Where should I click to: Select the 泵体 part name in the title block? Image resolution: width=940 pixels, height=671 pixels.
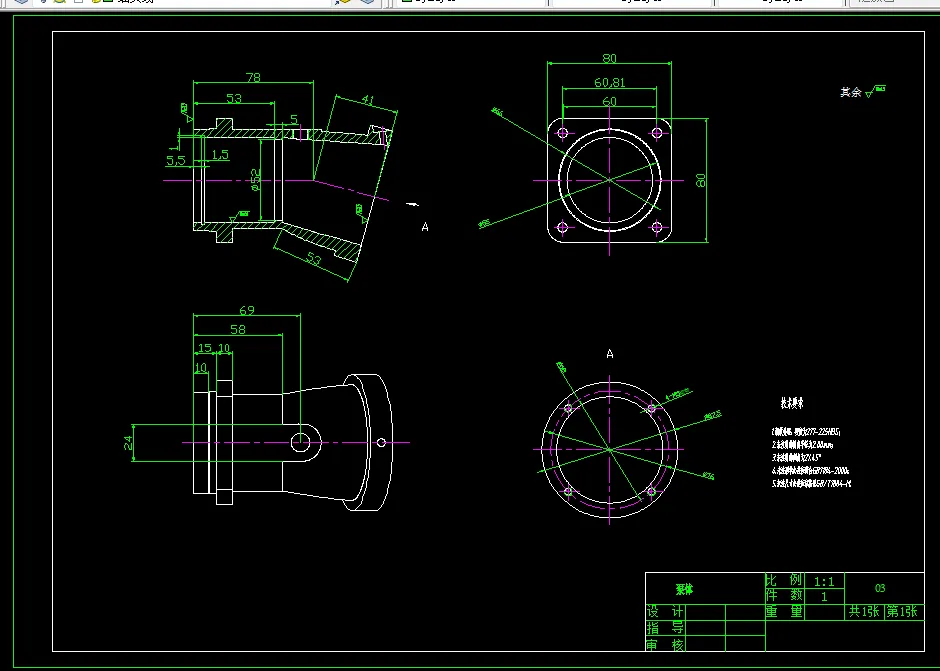(685, 589)
